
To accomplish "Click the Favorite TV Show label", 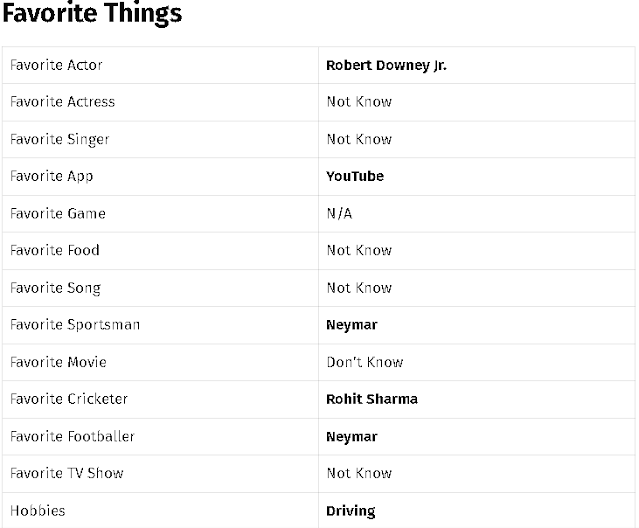I will (x=67, y=473).
